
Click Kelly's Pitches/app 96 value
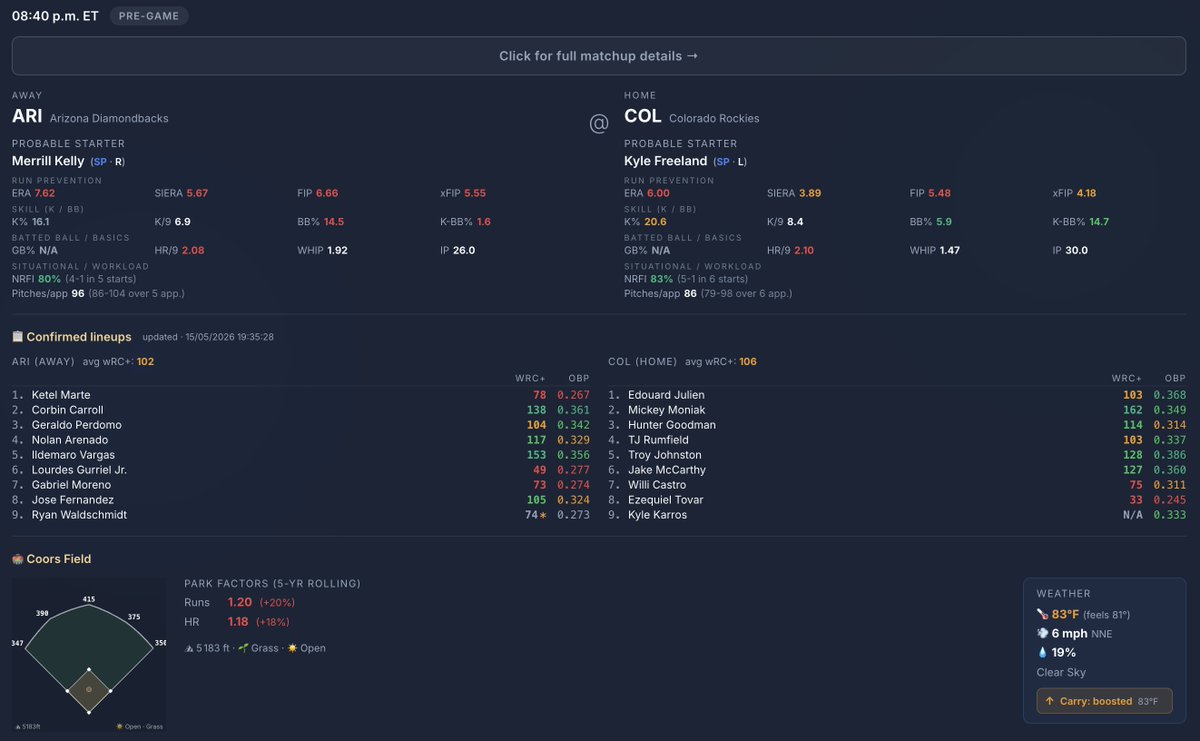click(77, 293)
